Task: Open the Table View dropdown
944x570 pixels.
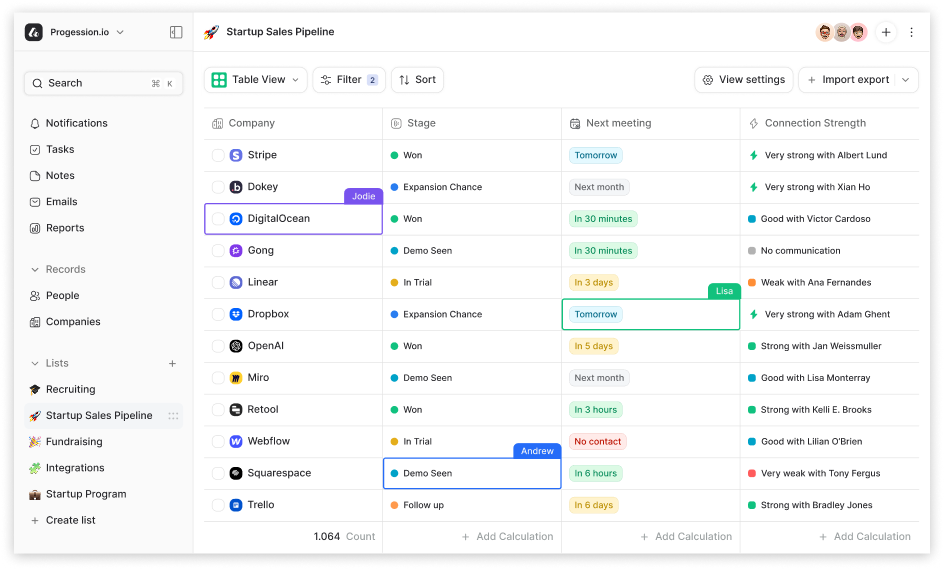Action: [256, 79]
